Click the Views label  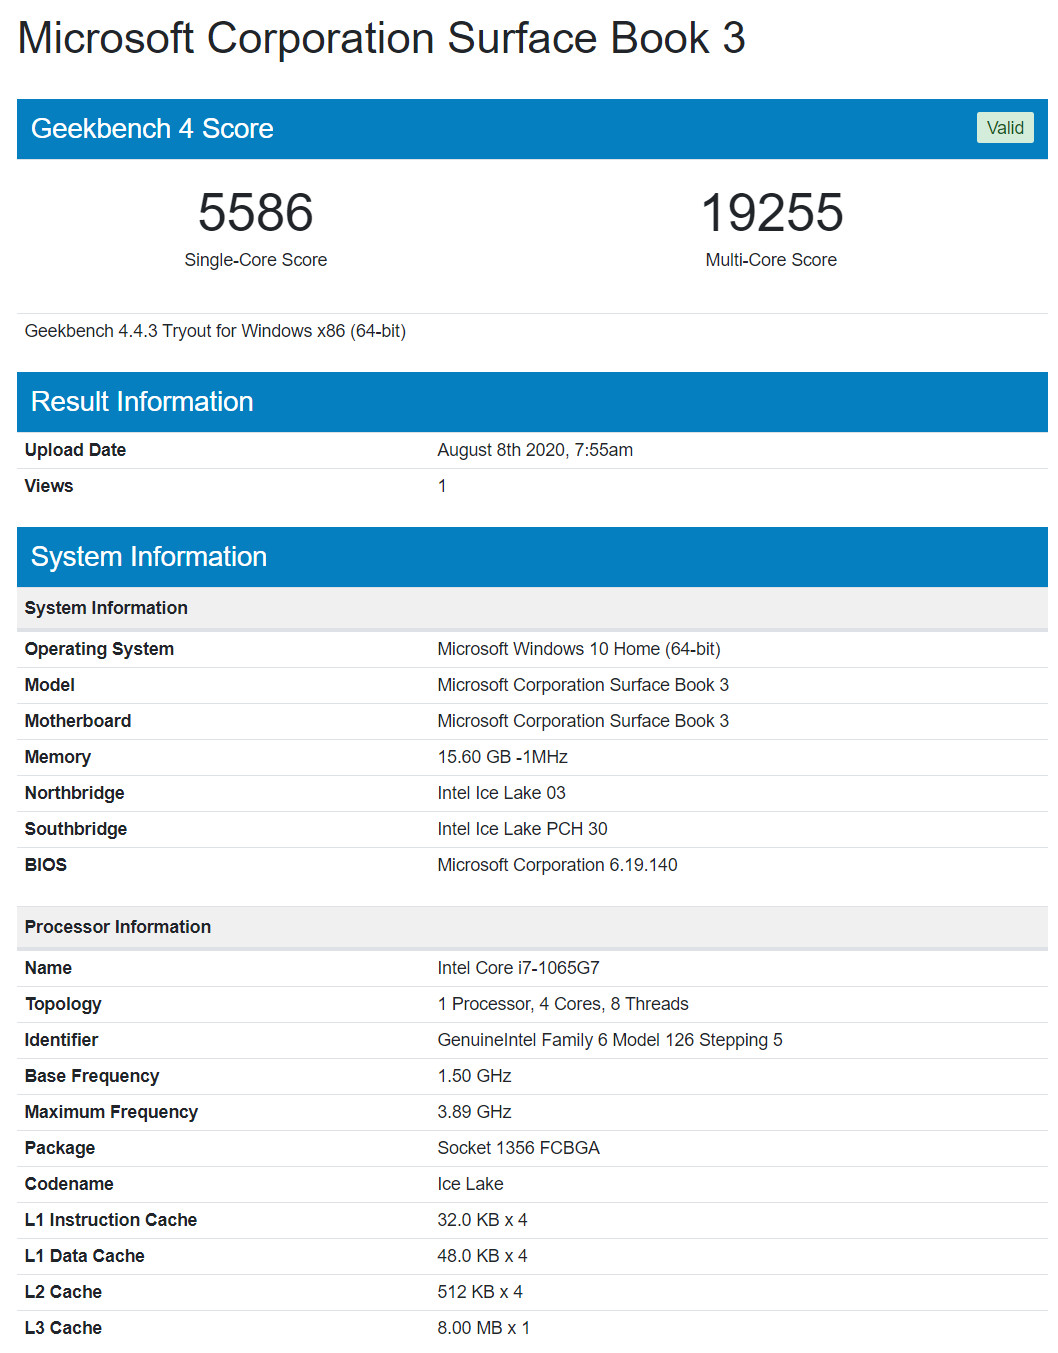[49, 486]
